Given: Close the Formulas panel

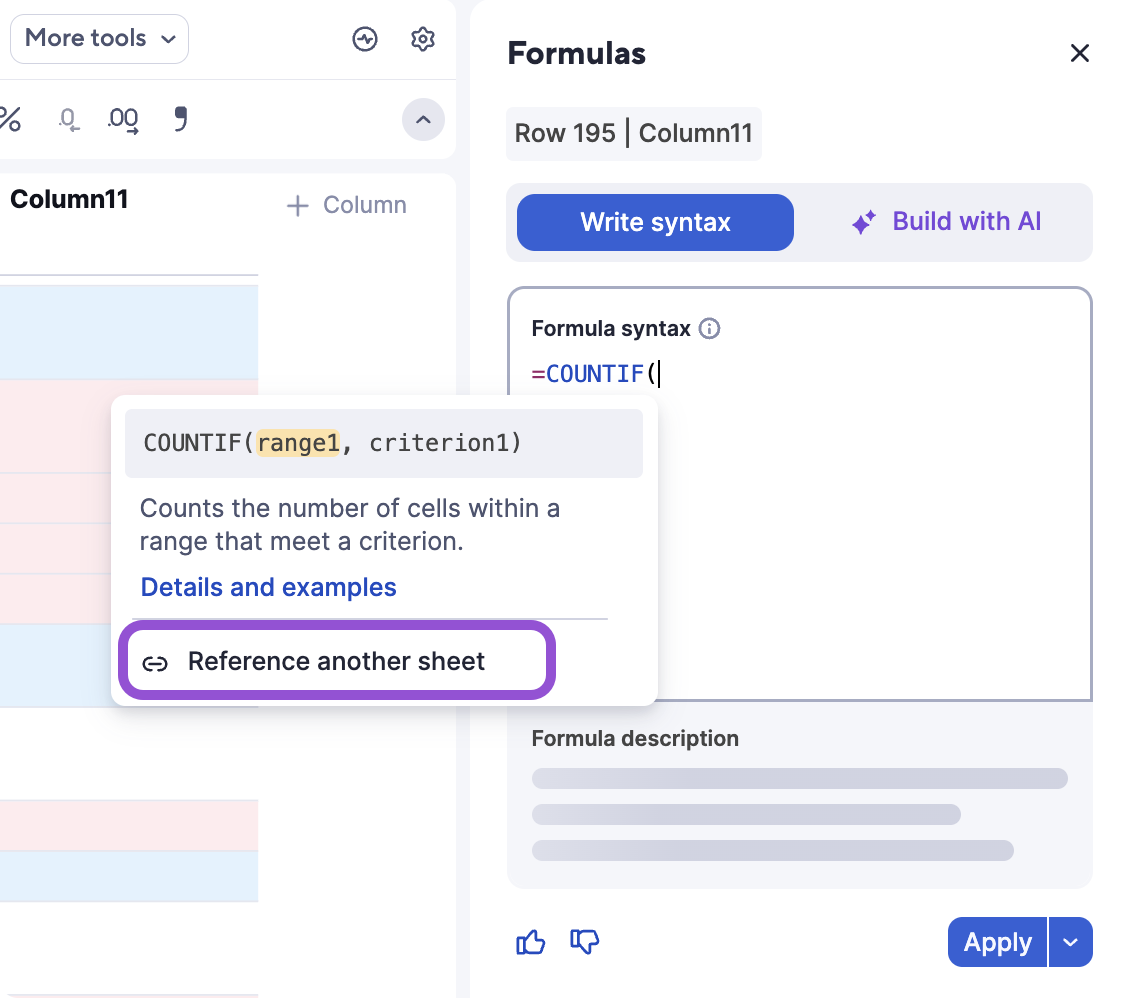Looking at the screenshot, I should (x=1079, y=53).
